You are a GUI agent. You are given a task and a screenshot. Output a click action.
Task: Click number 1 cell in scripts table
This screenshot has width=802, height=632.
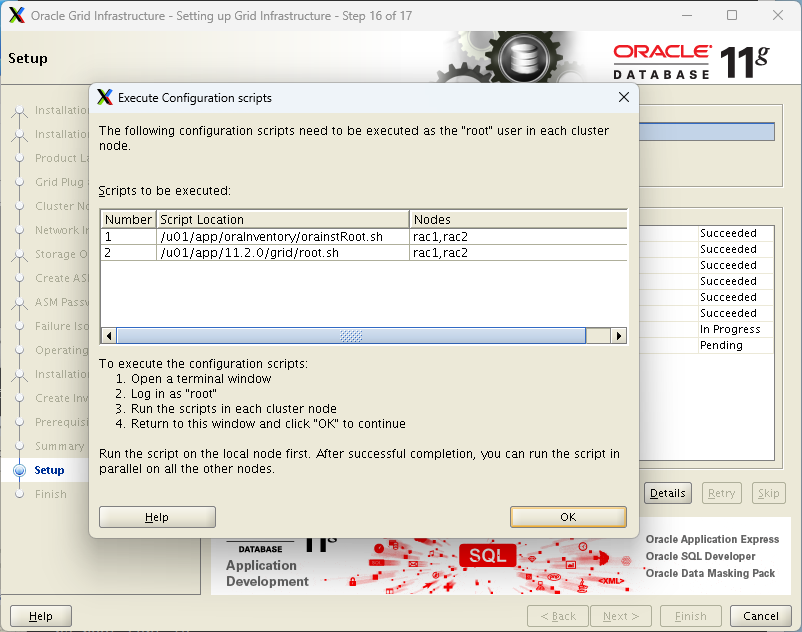tap(128, 237)
